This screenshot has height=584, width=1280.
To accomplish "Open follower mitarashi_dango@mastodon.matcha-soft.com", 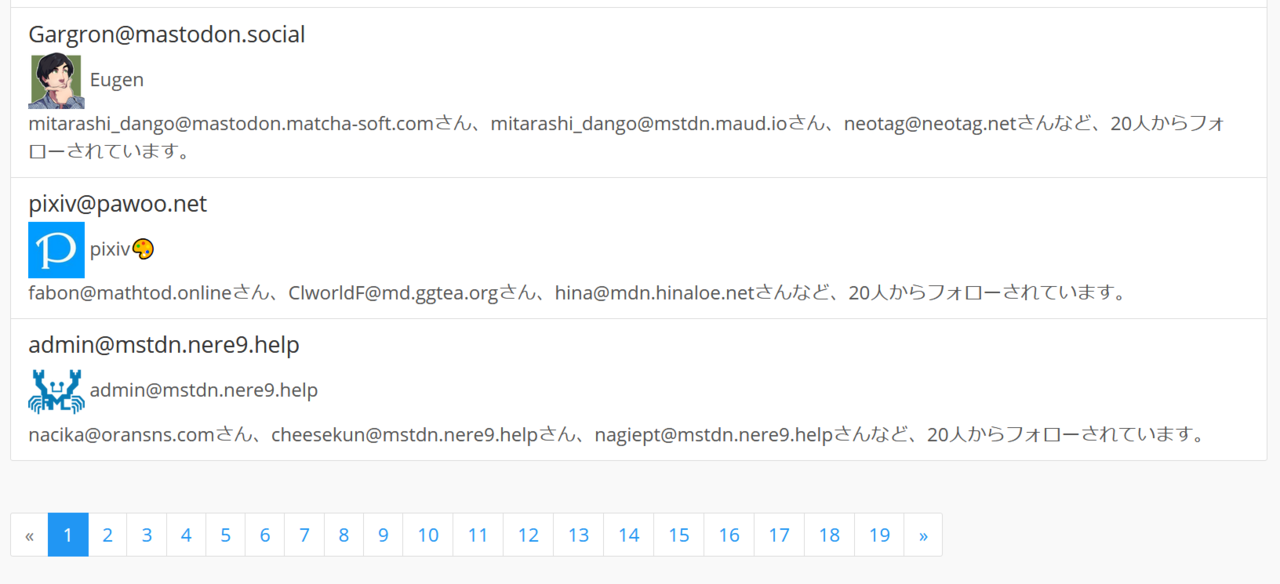I will pos(231,124).
